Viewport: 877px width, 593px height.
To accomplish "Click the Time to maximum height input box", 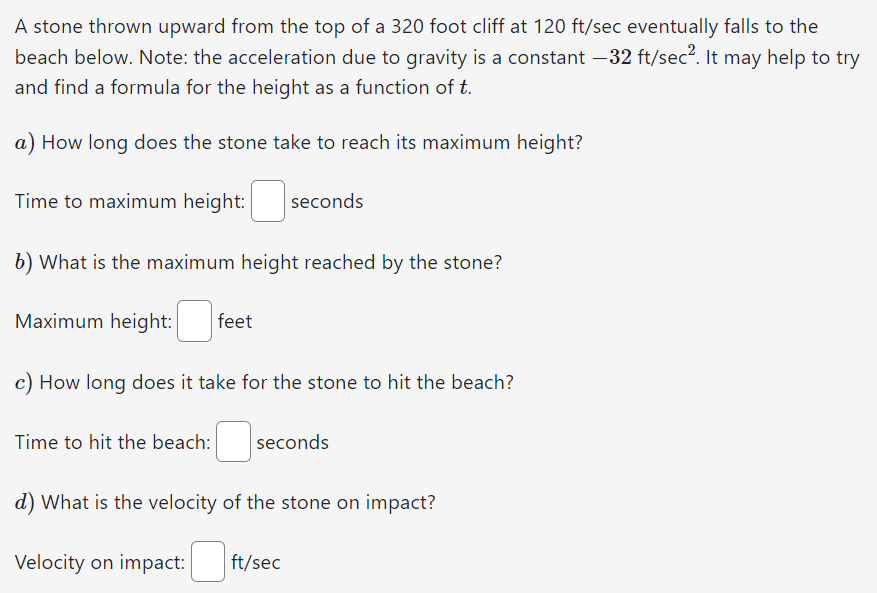I will (267, 201).
